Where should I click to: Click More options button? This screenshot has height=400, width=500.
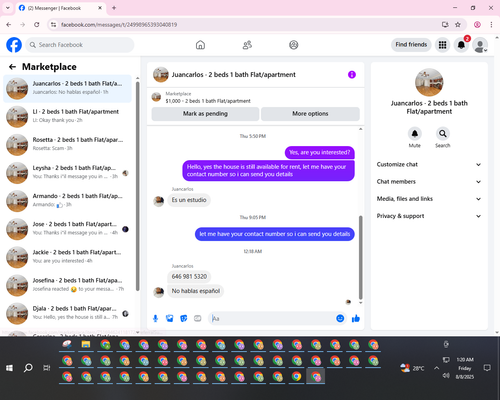point(310,114)
